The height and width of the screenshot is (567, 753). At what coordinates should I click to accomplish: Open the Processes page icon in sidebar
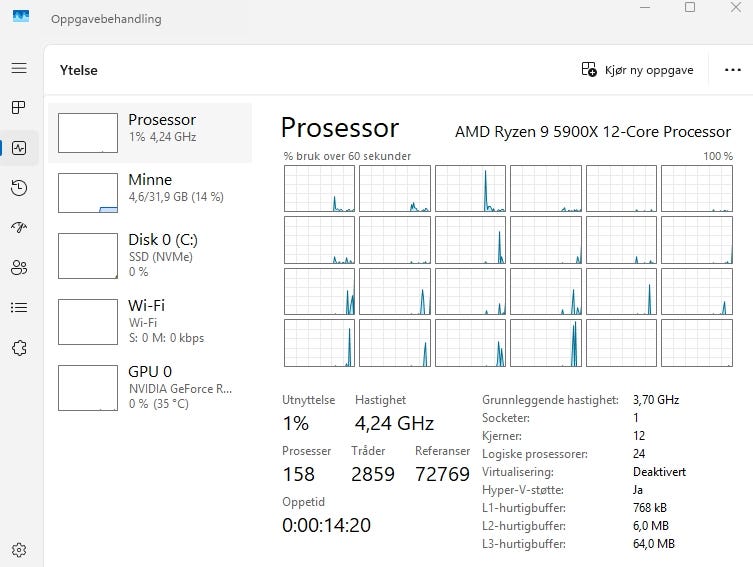19,108
